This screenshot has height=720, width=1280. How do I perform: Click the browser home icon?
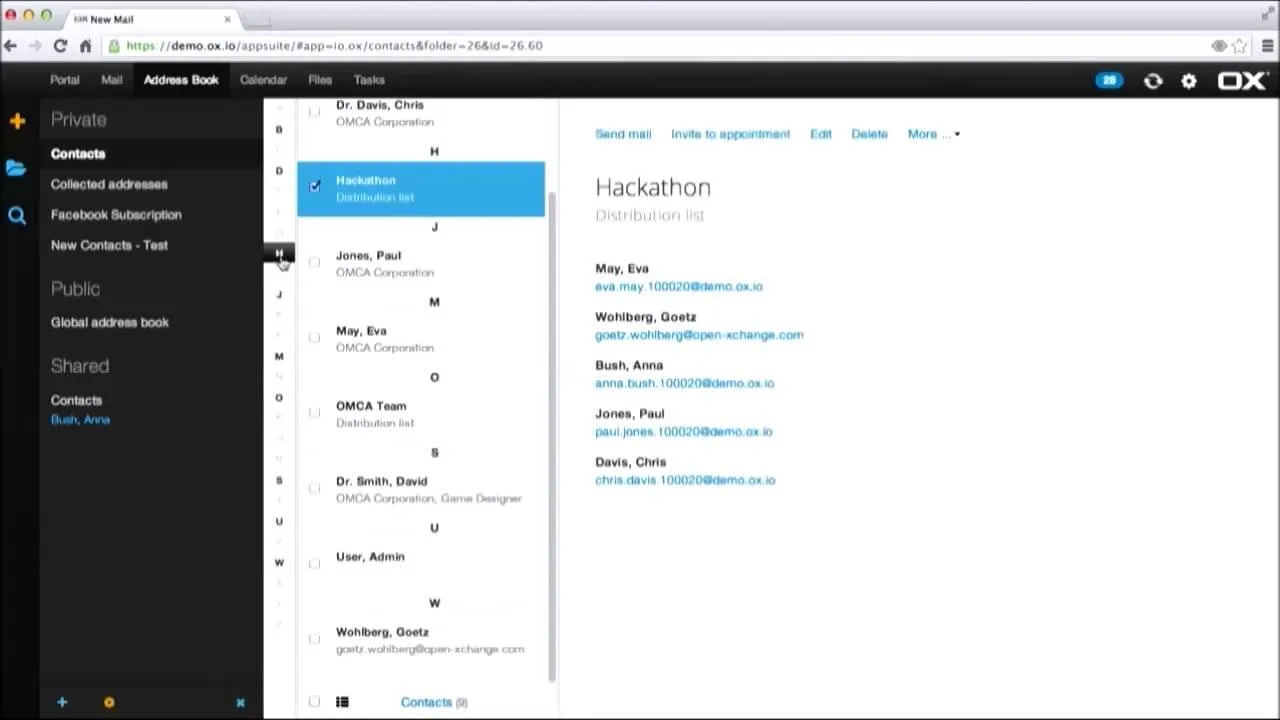(86, 46)
